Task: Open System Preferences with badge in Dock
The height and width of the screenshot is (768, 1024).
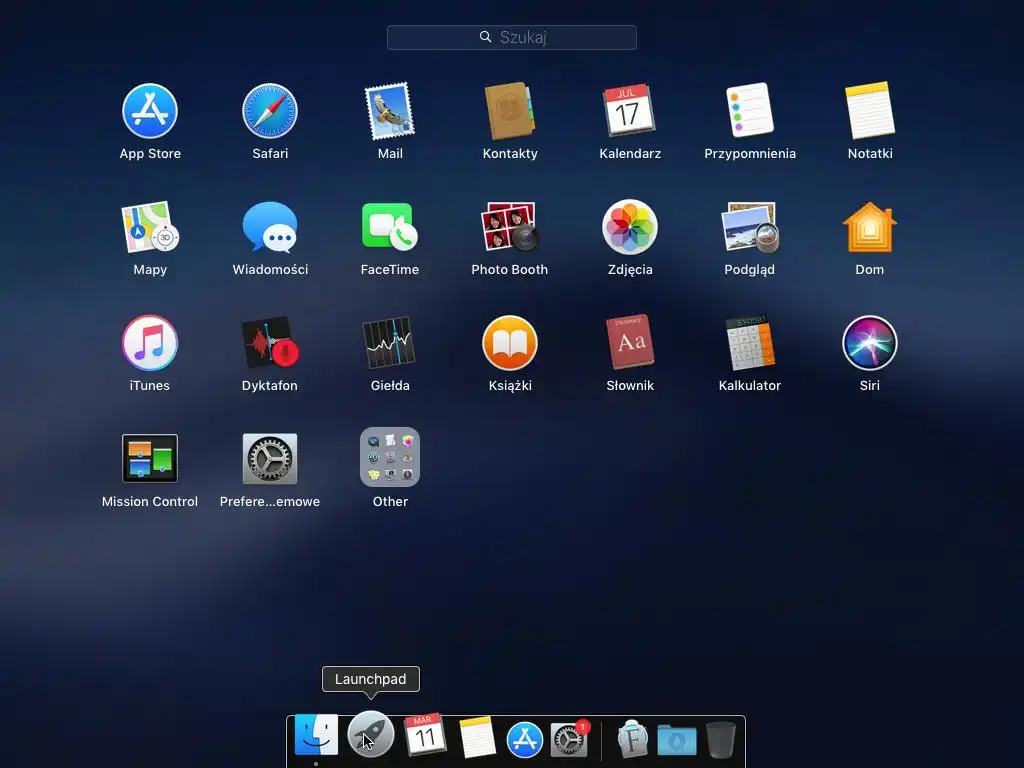Action: click(x=569, y=739)
